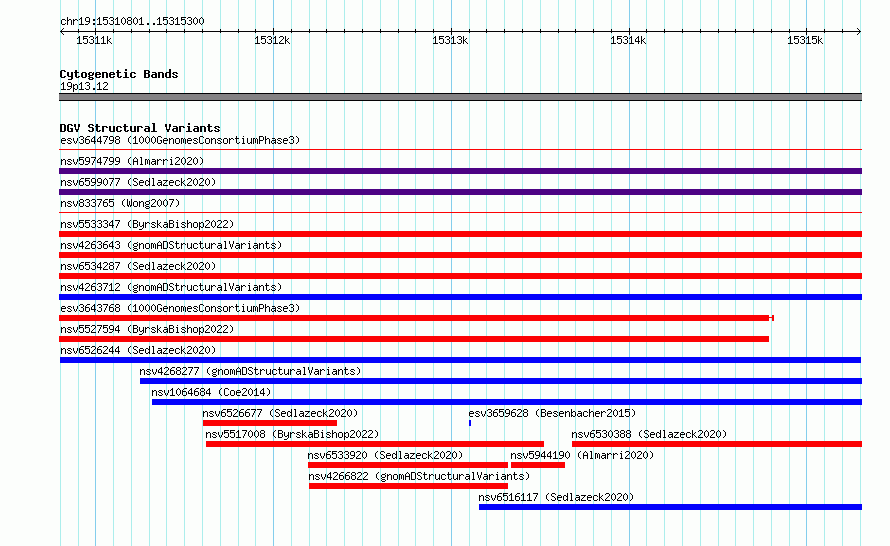
Task: Click esv3659628 (Besenbacher2015) label
Action: pyautogui.click(x=552, y=413)
